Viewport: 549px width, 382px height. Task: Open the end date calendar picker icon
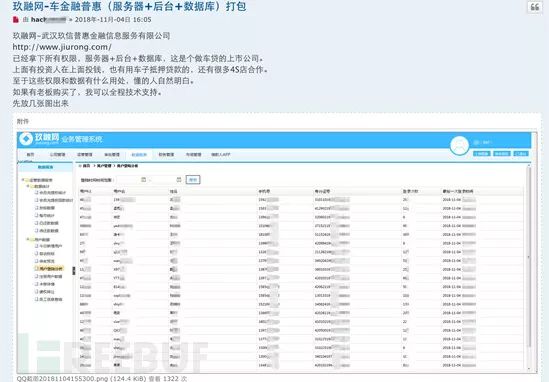(x=179, y=180)
